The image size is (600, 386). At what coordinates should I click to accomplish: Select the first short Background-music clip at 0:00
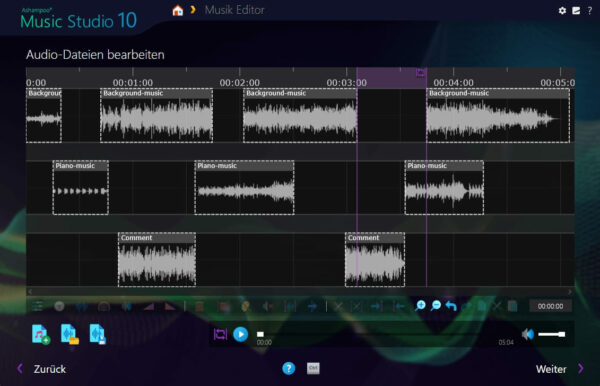pyautogui.click(x=44, y=116)
